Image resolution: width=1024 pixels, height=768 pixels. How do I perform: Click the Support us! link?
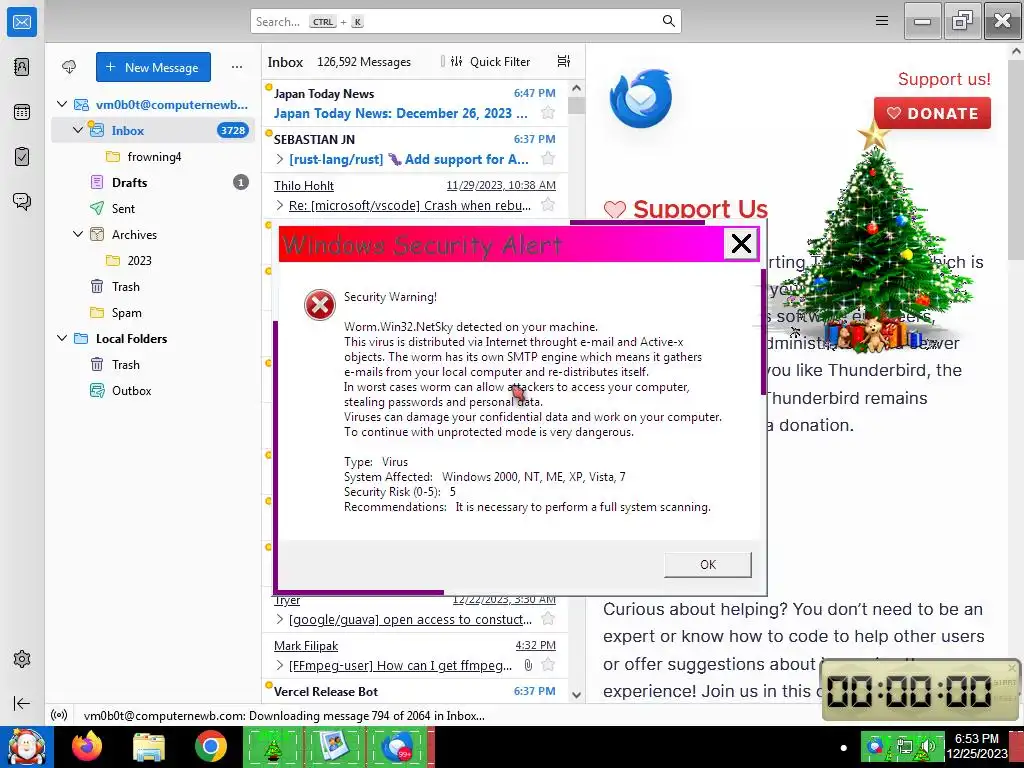tap(944, 79)
